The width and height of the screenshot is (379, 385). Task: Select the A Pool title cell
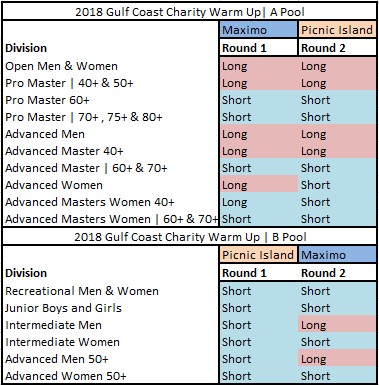click(x=190, y=12)
